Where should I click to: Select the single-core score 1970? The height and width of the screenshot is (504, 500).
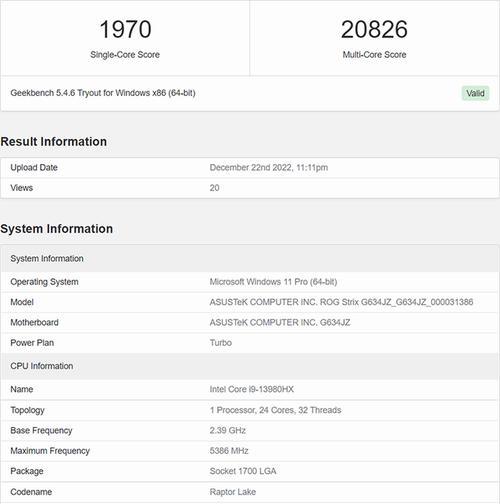(125, 29)
